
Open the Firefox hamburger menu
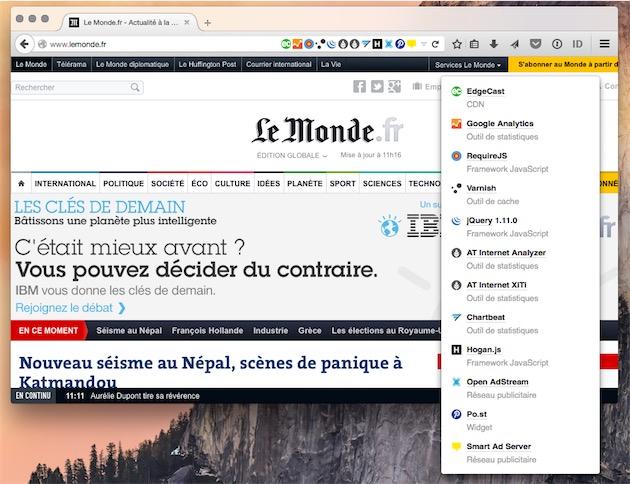tap(605, 44)
